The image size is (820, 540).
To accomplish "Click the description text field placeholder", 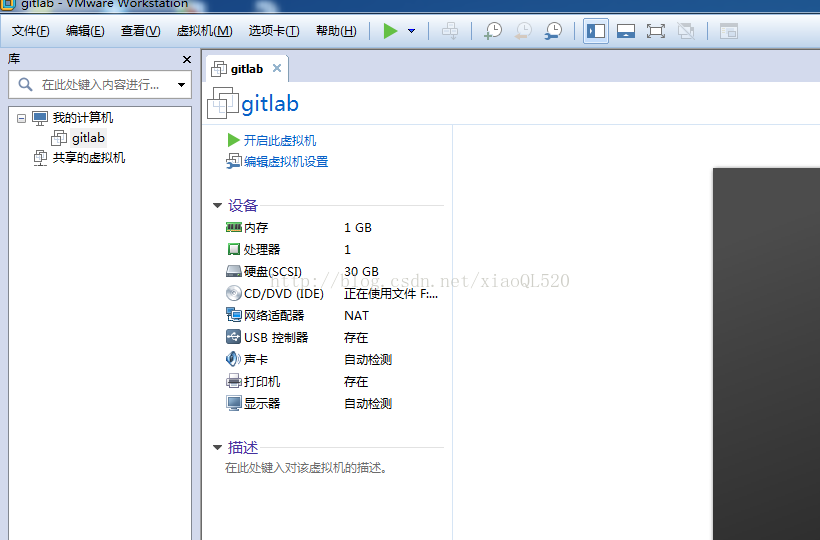I will tap(306, 468).
